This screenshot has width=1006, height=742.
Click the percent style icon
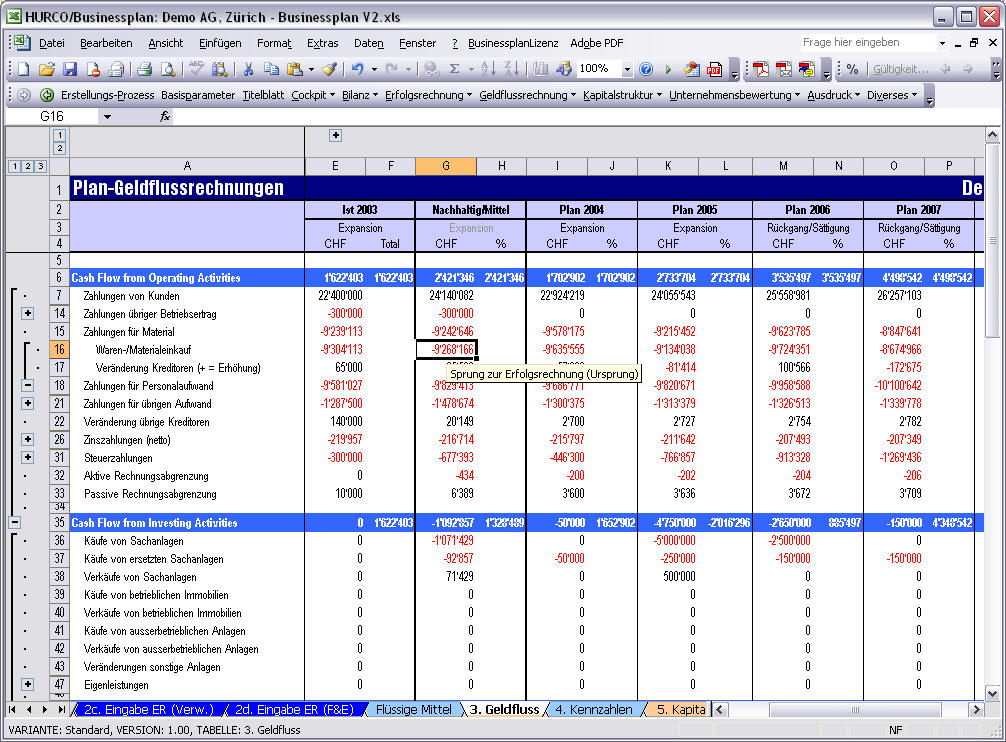point(852,69)
